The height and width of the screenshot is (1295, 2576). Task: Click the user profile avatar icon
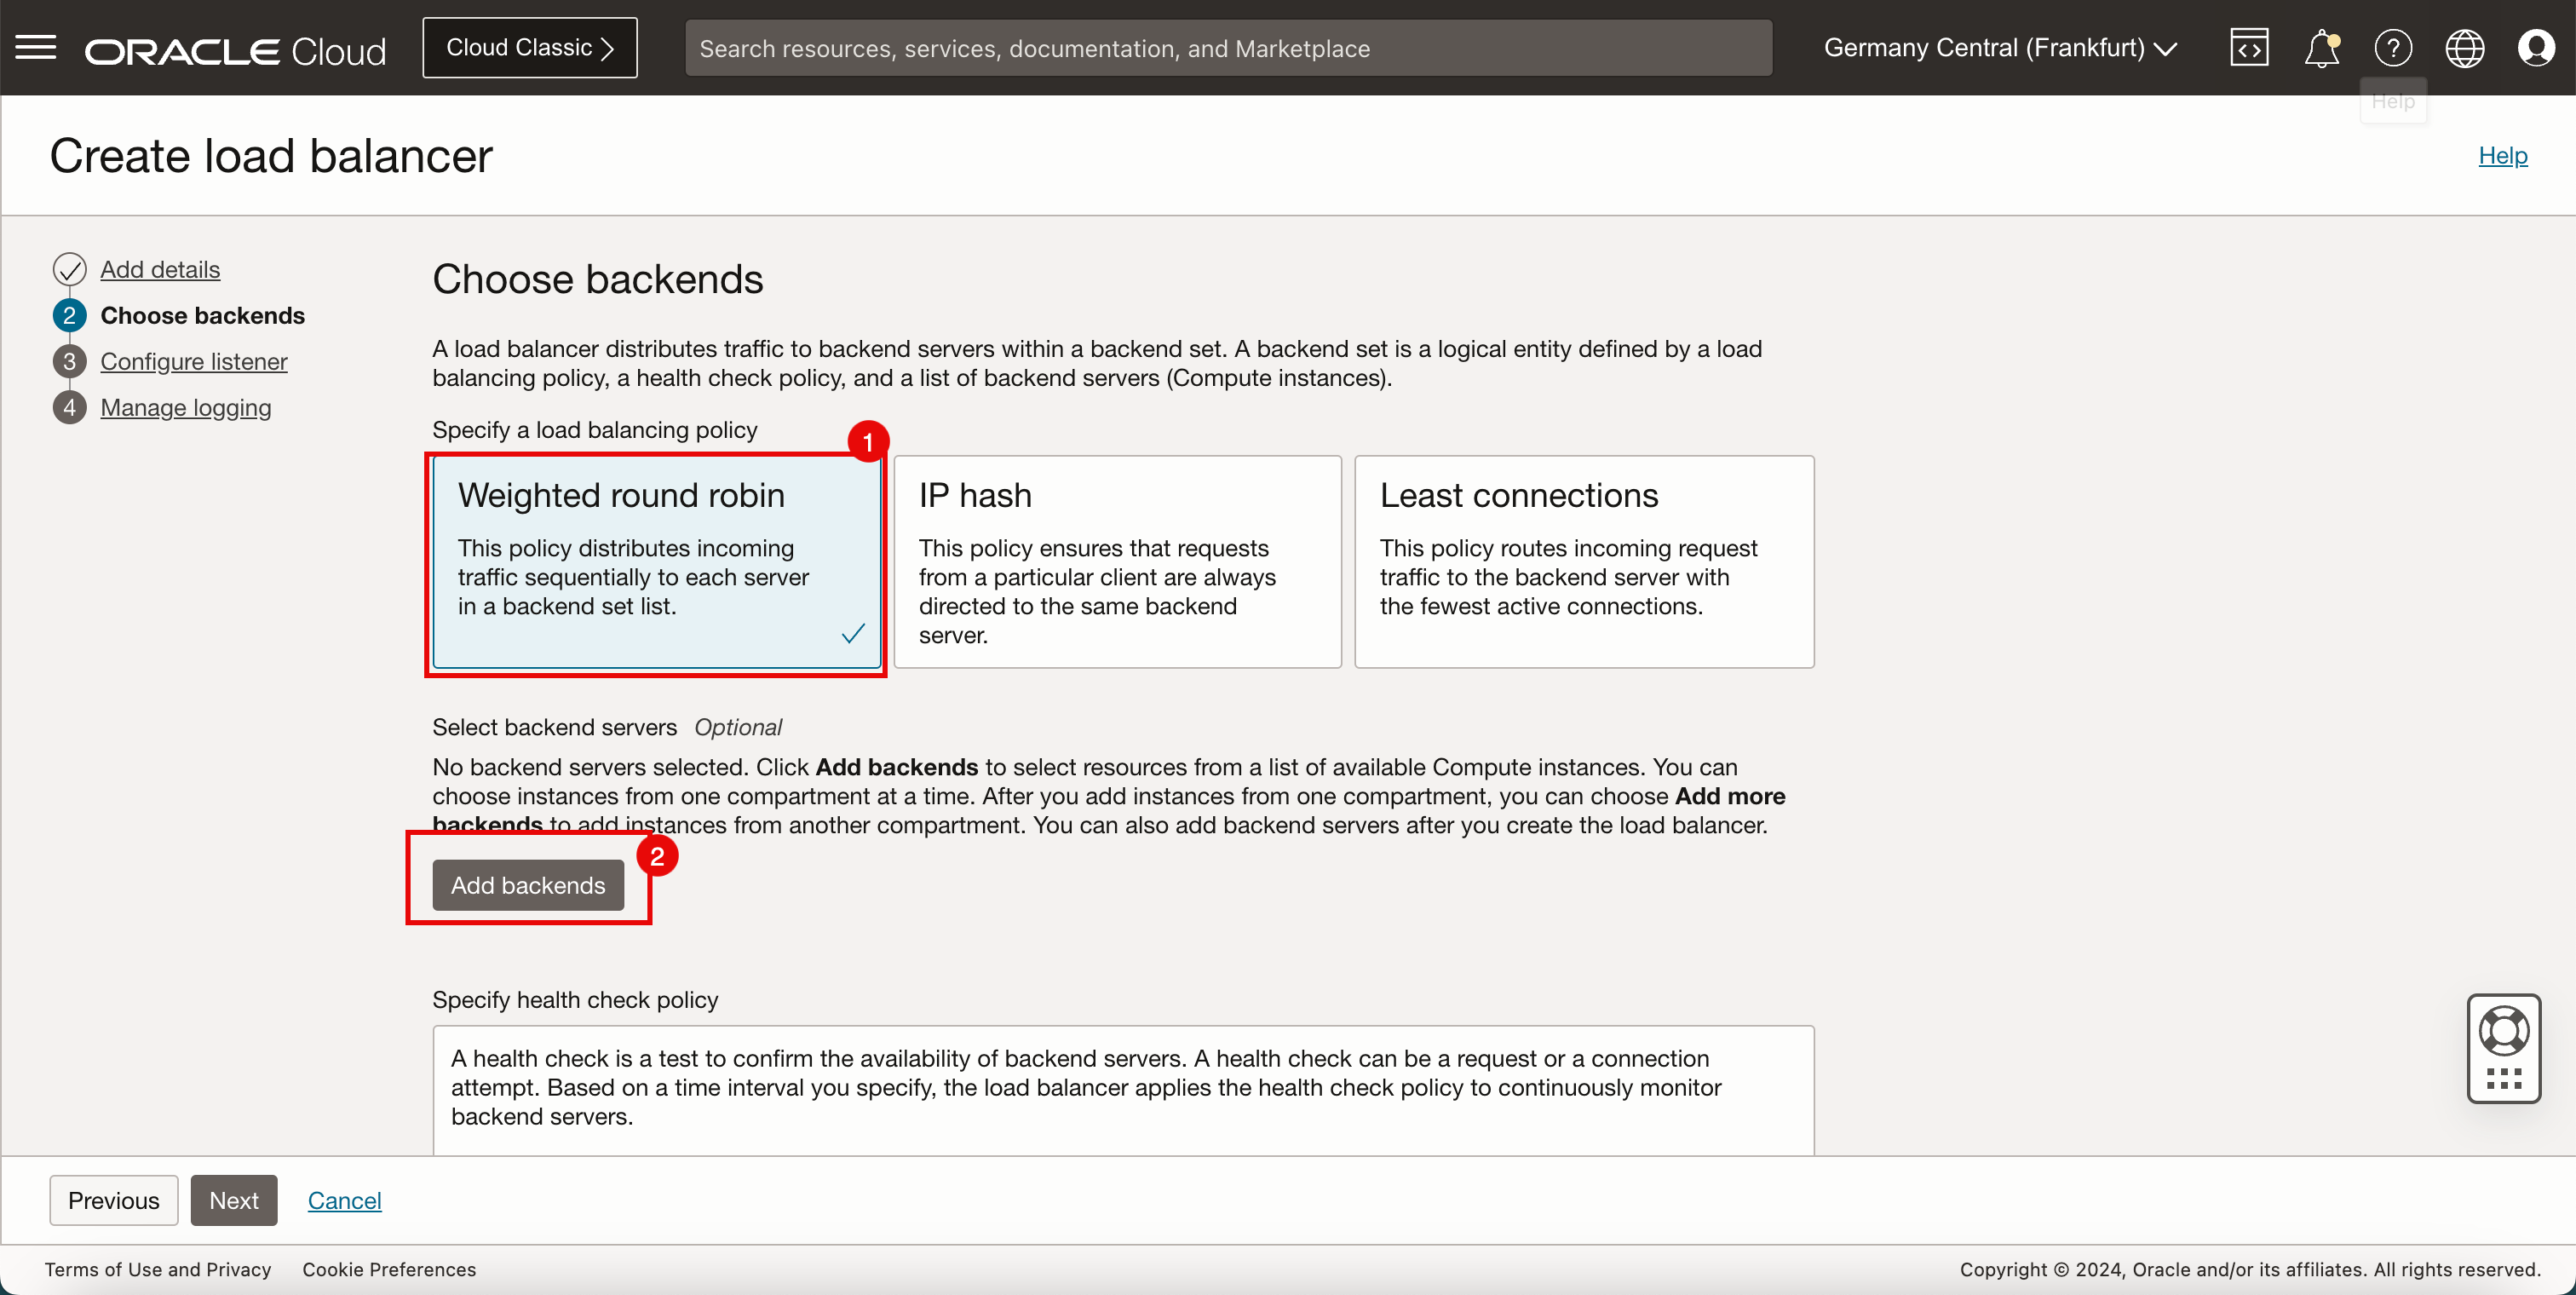tap(2535, 48)
